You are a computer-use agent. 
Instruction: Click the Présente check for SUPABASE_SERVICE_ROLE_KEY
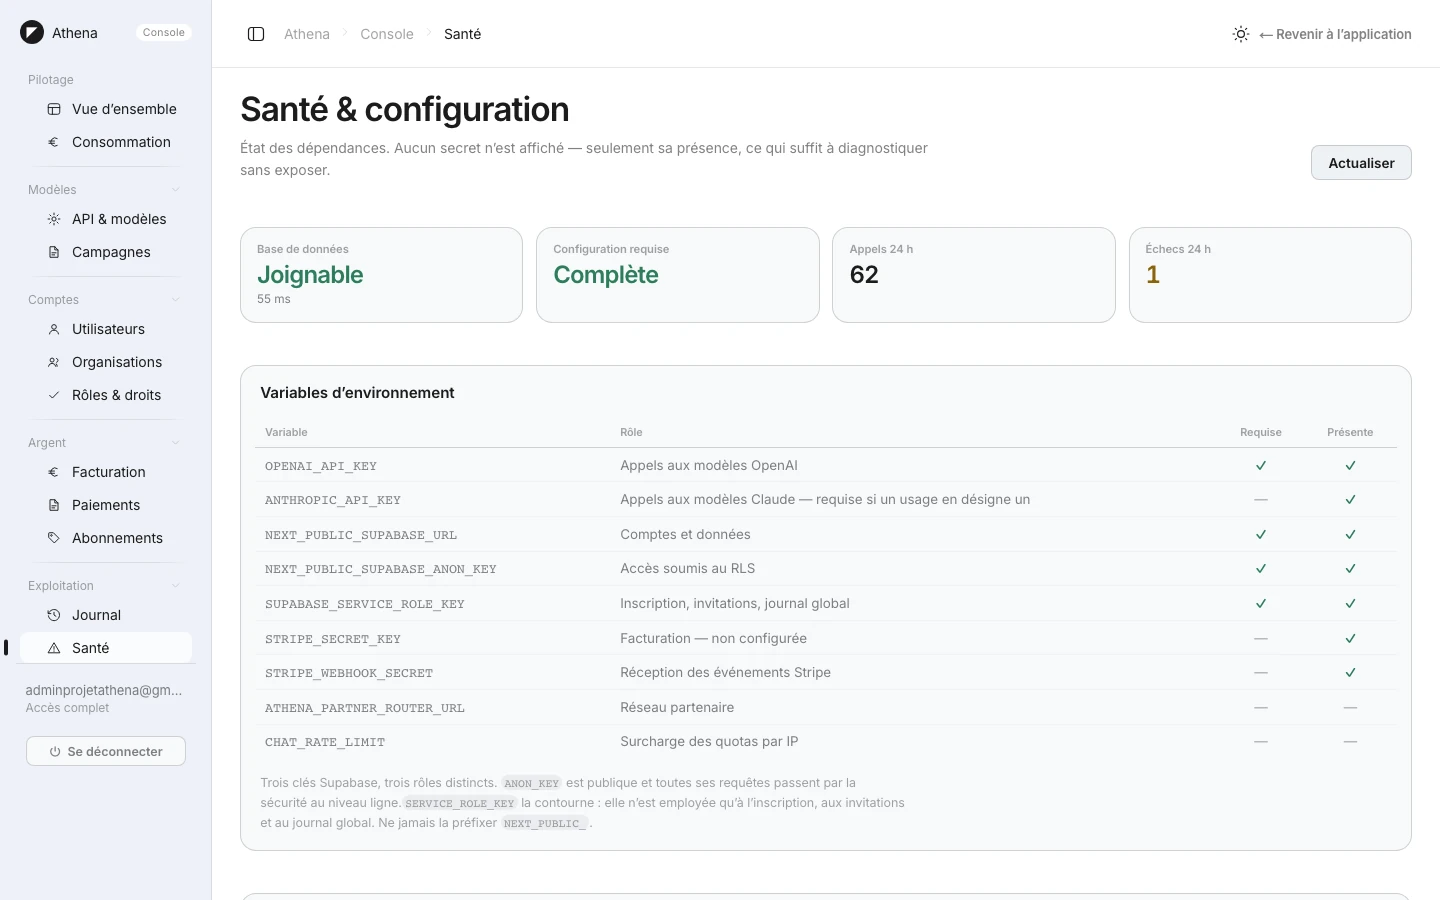pyautogui.click(x=1350, y=604)
